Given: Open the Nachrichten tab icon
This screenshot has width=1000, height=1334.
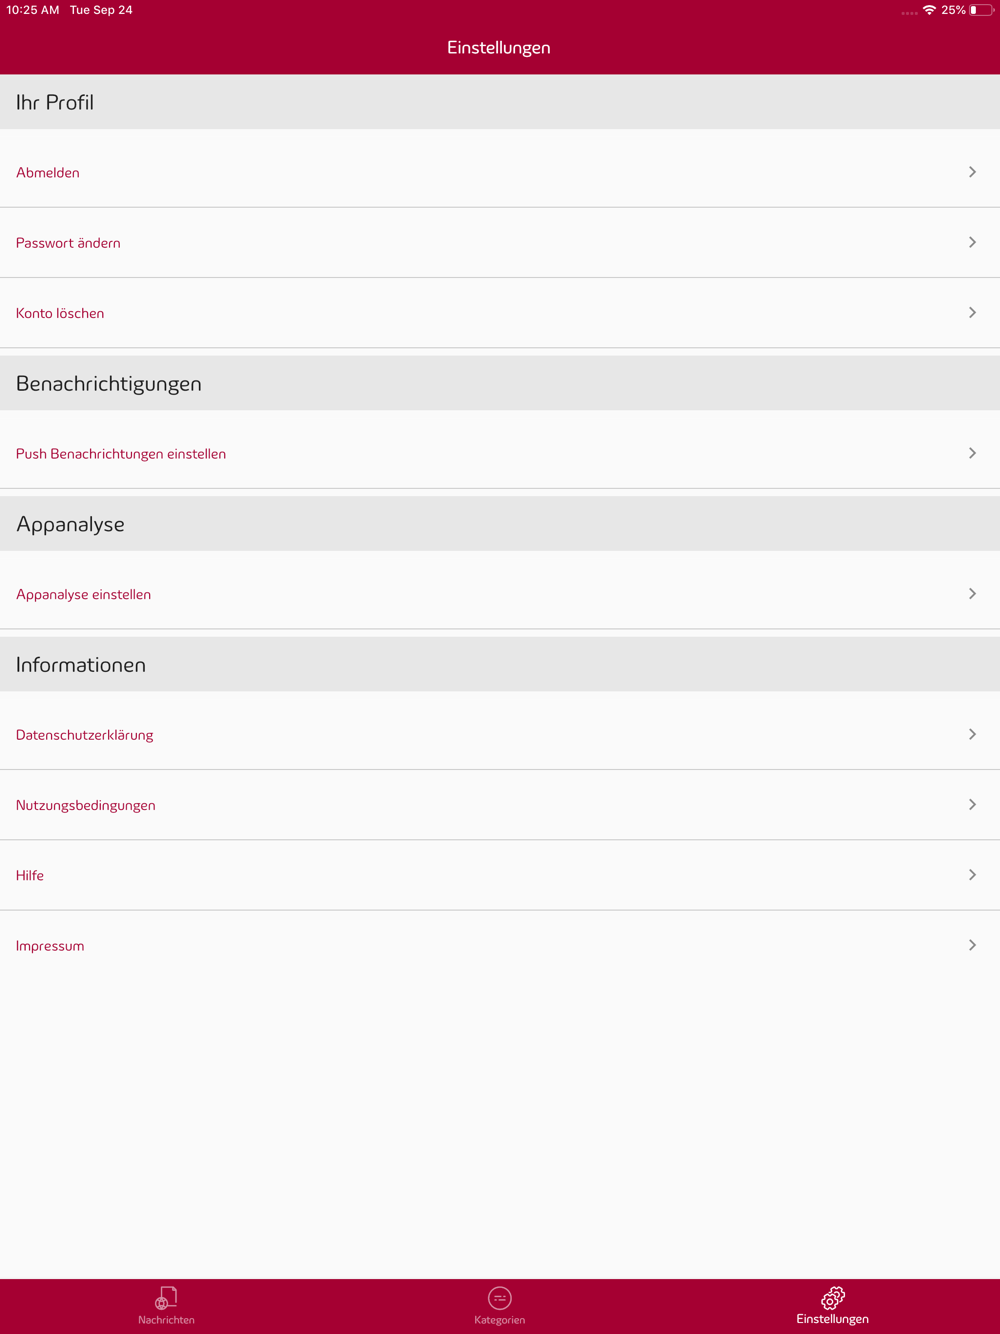Looking at the screenshot, I should point(166,1298).
